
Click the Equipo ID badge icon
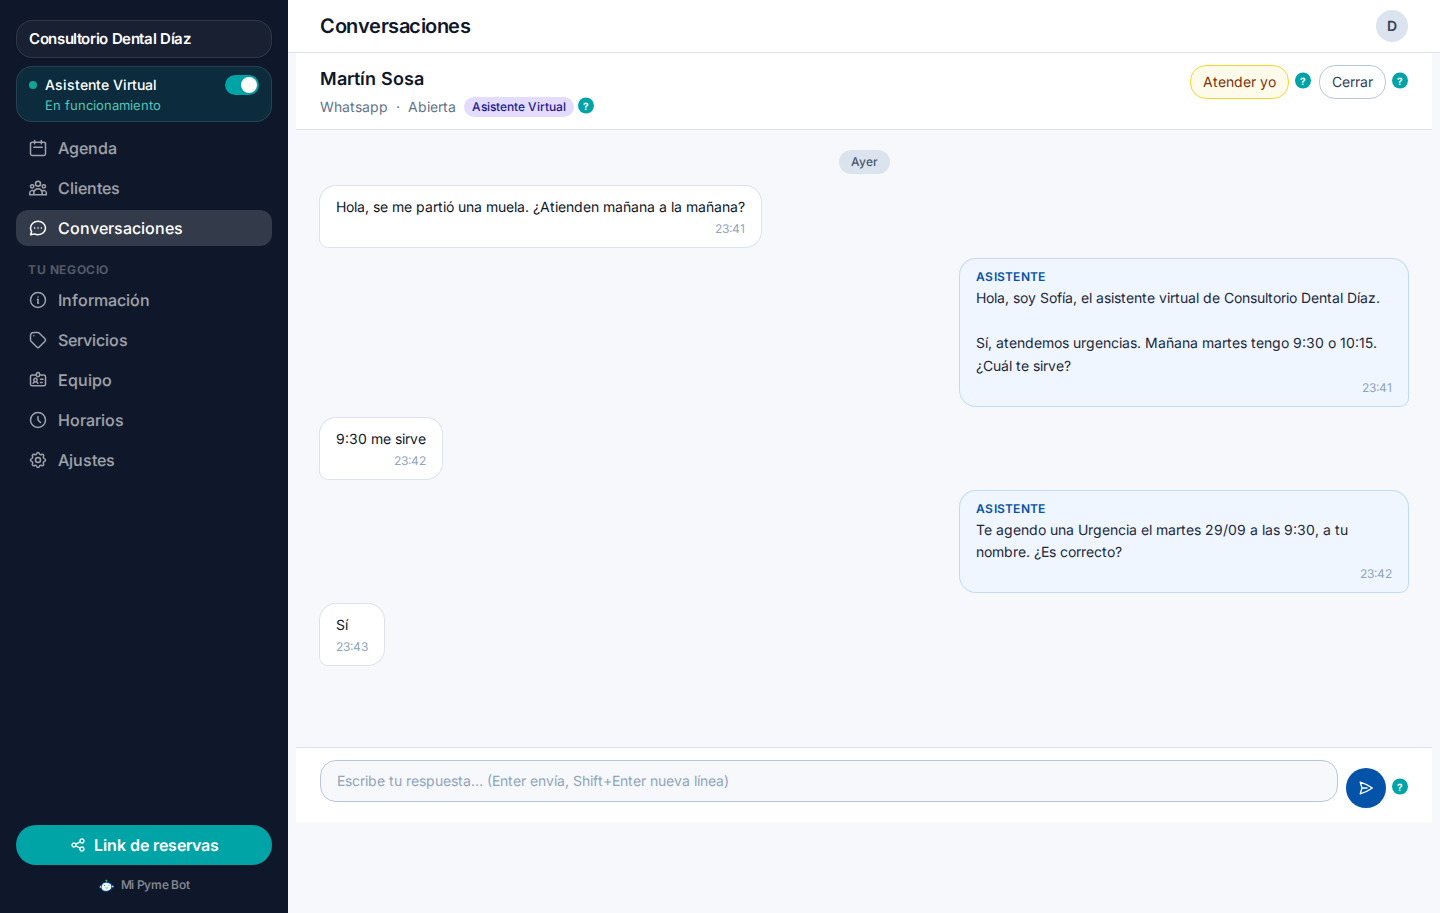click(x=38, y=380)
